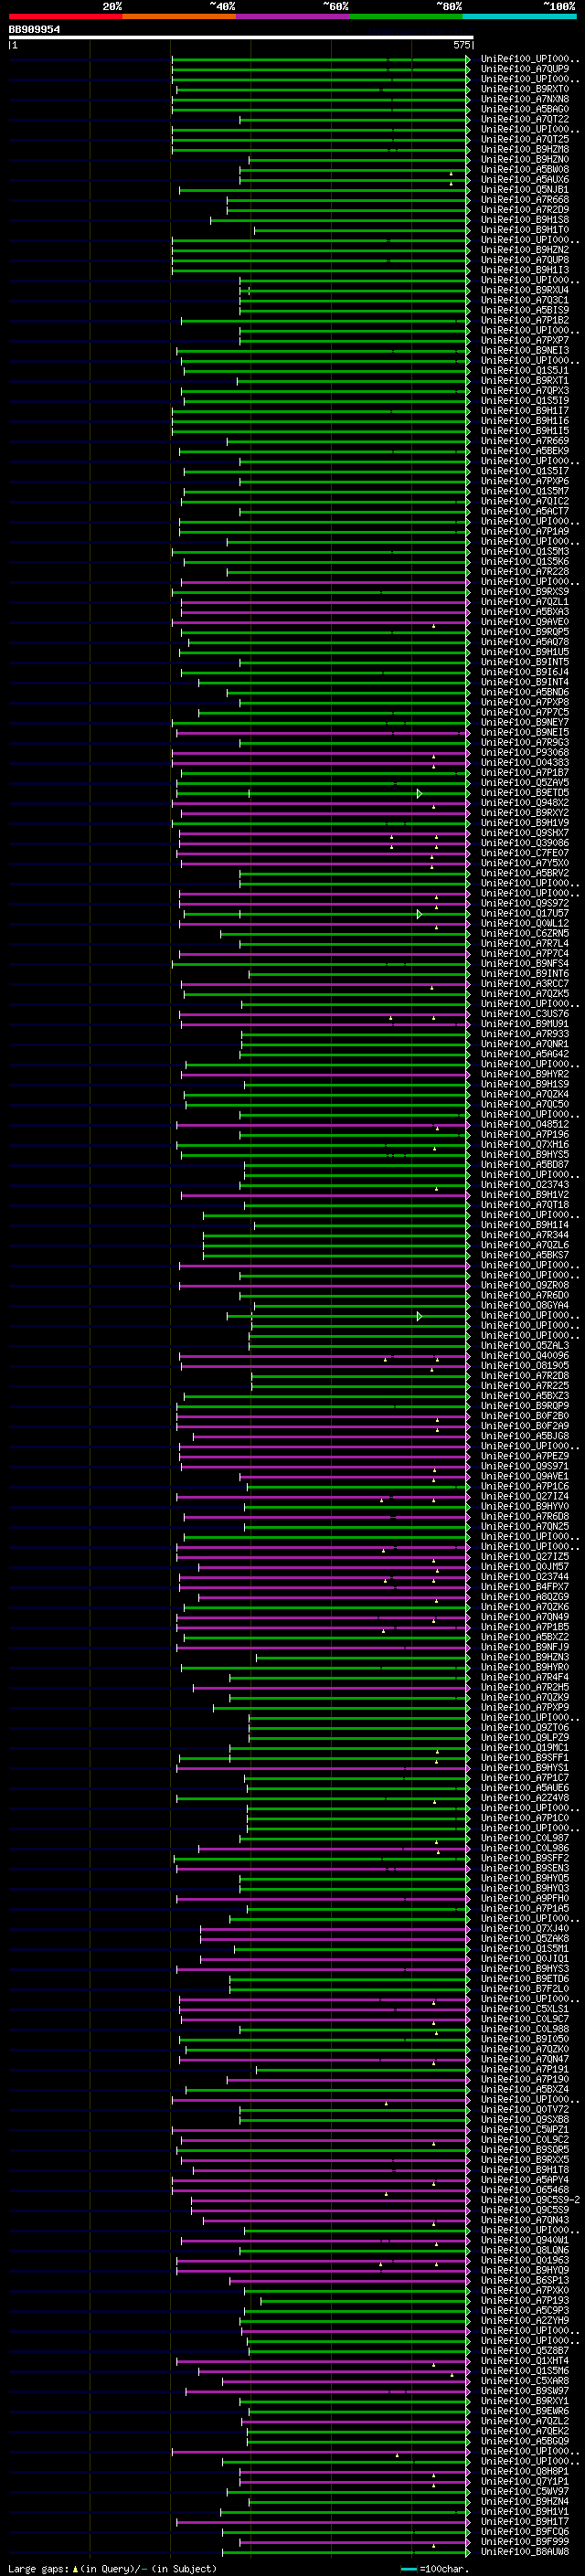Open hit UniRef100_P93068

(x=525, y=752)
